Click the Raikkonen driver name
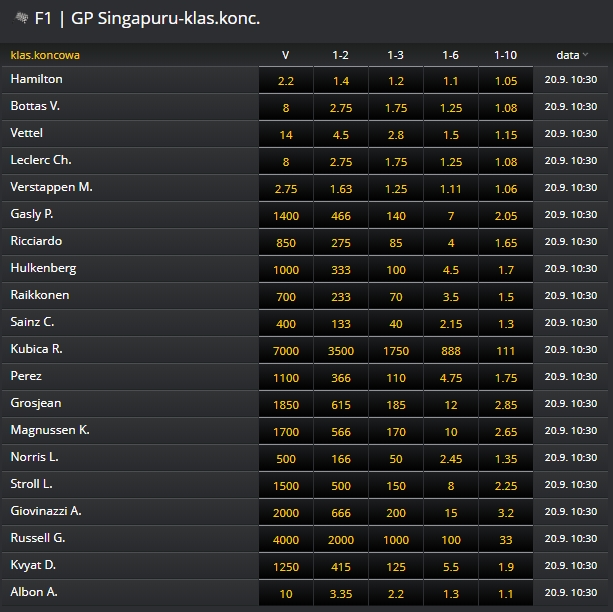 click(40, 295)
